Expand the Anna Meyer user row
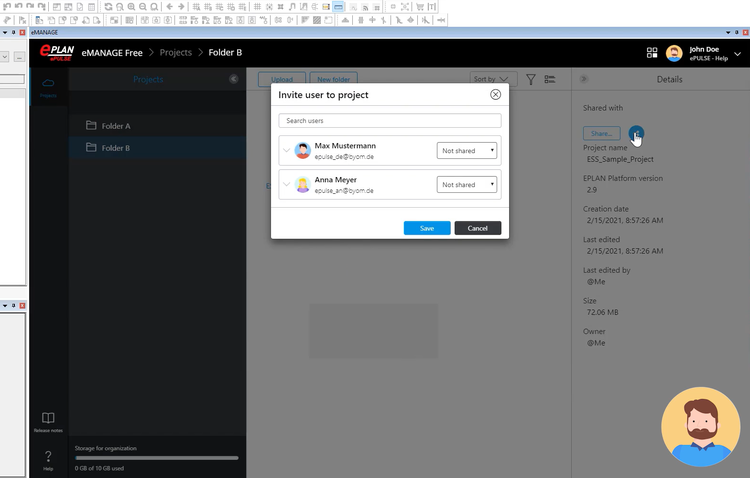Image resolution: width=750 pixels, height=478 pixels. coord(286,185)
